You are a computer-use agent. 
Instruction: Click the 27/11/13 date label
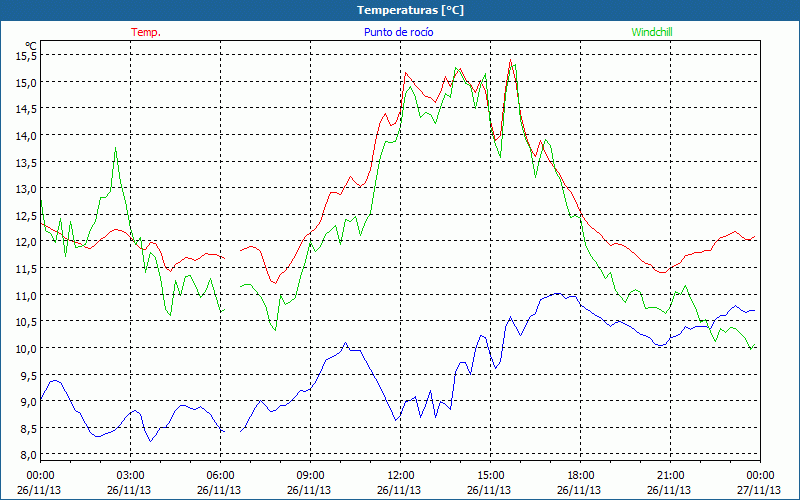(x=759, y=490)
